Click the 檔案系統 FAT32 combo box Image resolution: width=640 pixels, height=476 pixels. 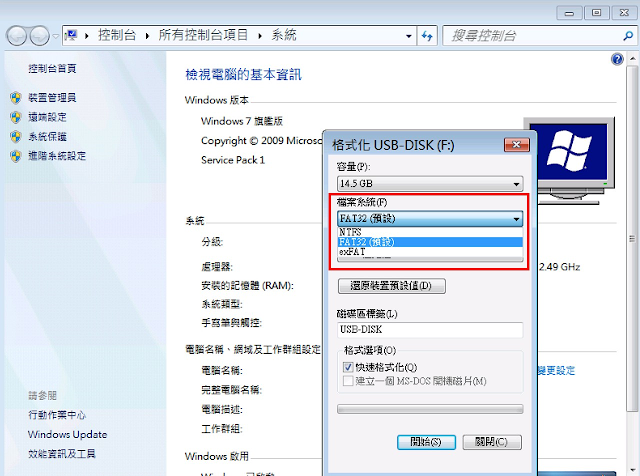coord(430,219)
